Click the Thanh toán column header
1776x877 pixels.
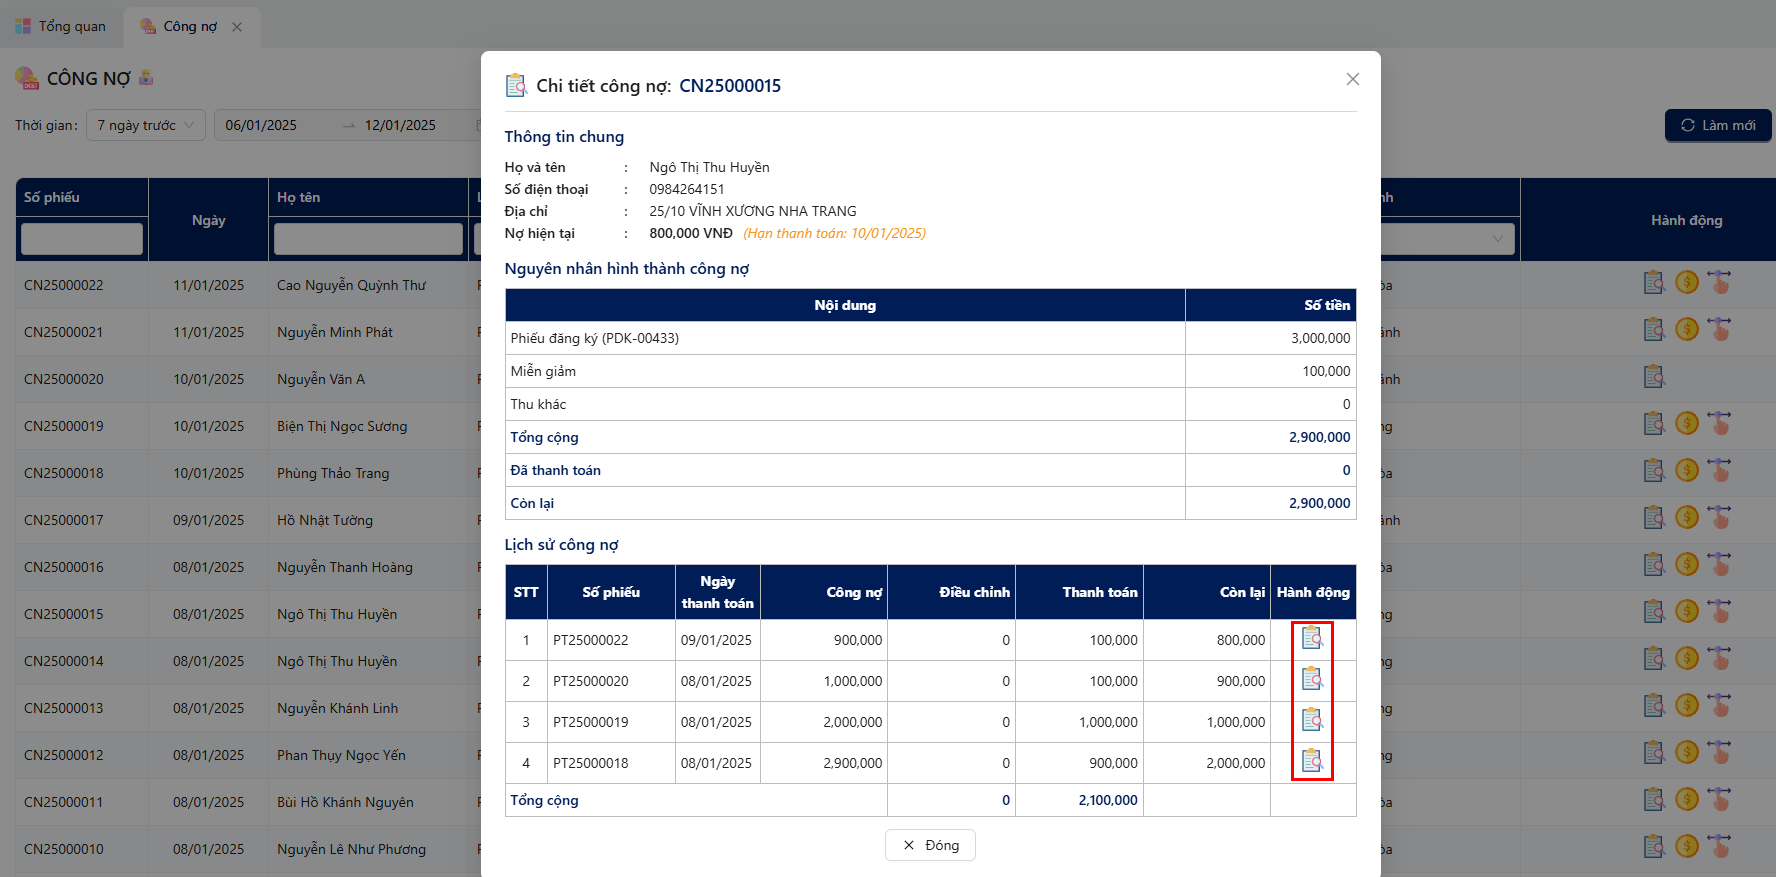pos(1079,592)
